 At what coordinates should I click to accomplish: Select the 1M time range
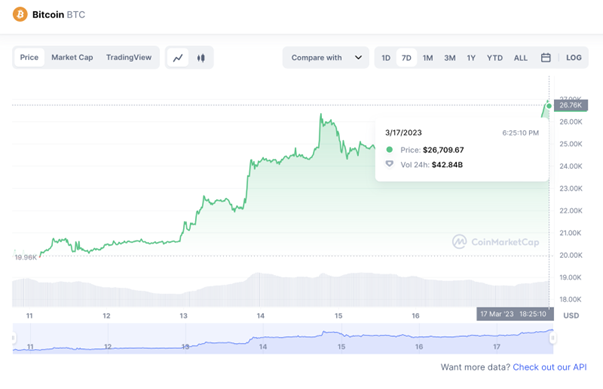point(428,58)
